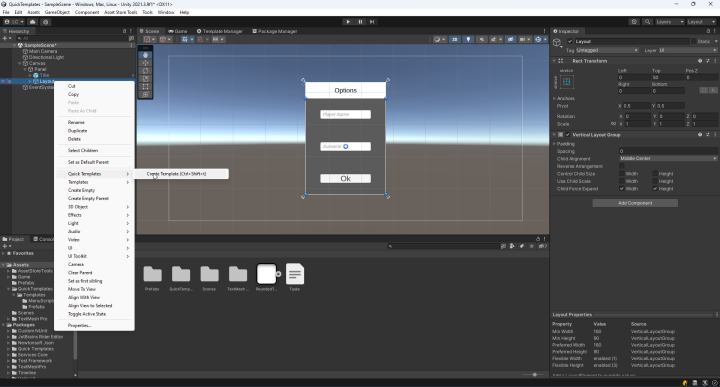Open the GameObject menu
The height and width of the screenshot is (387, 720).
pyautogui.click(x=57, y=12)
